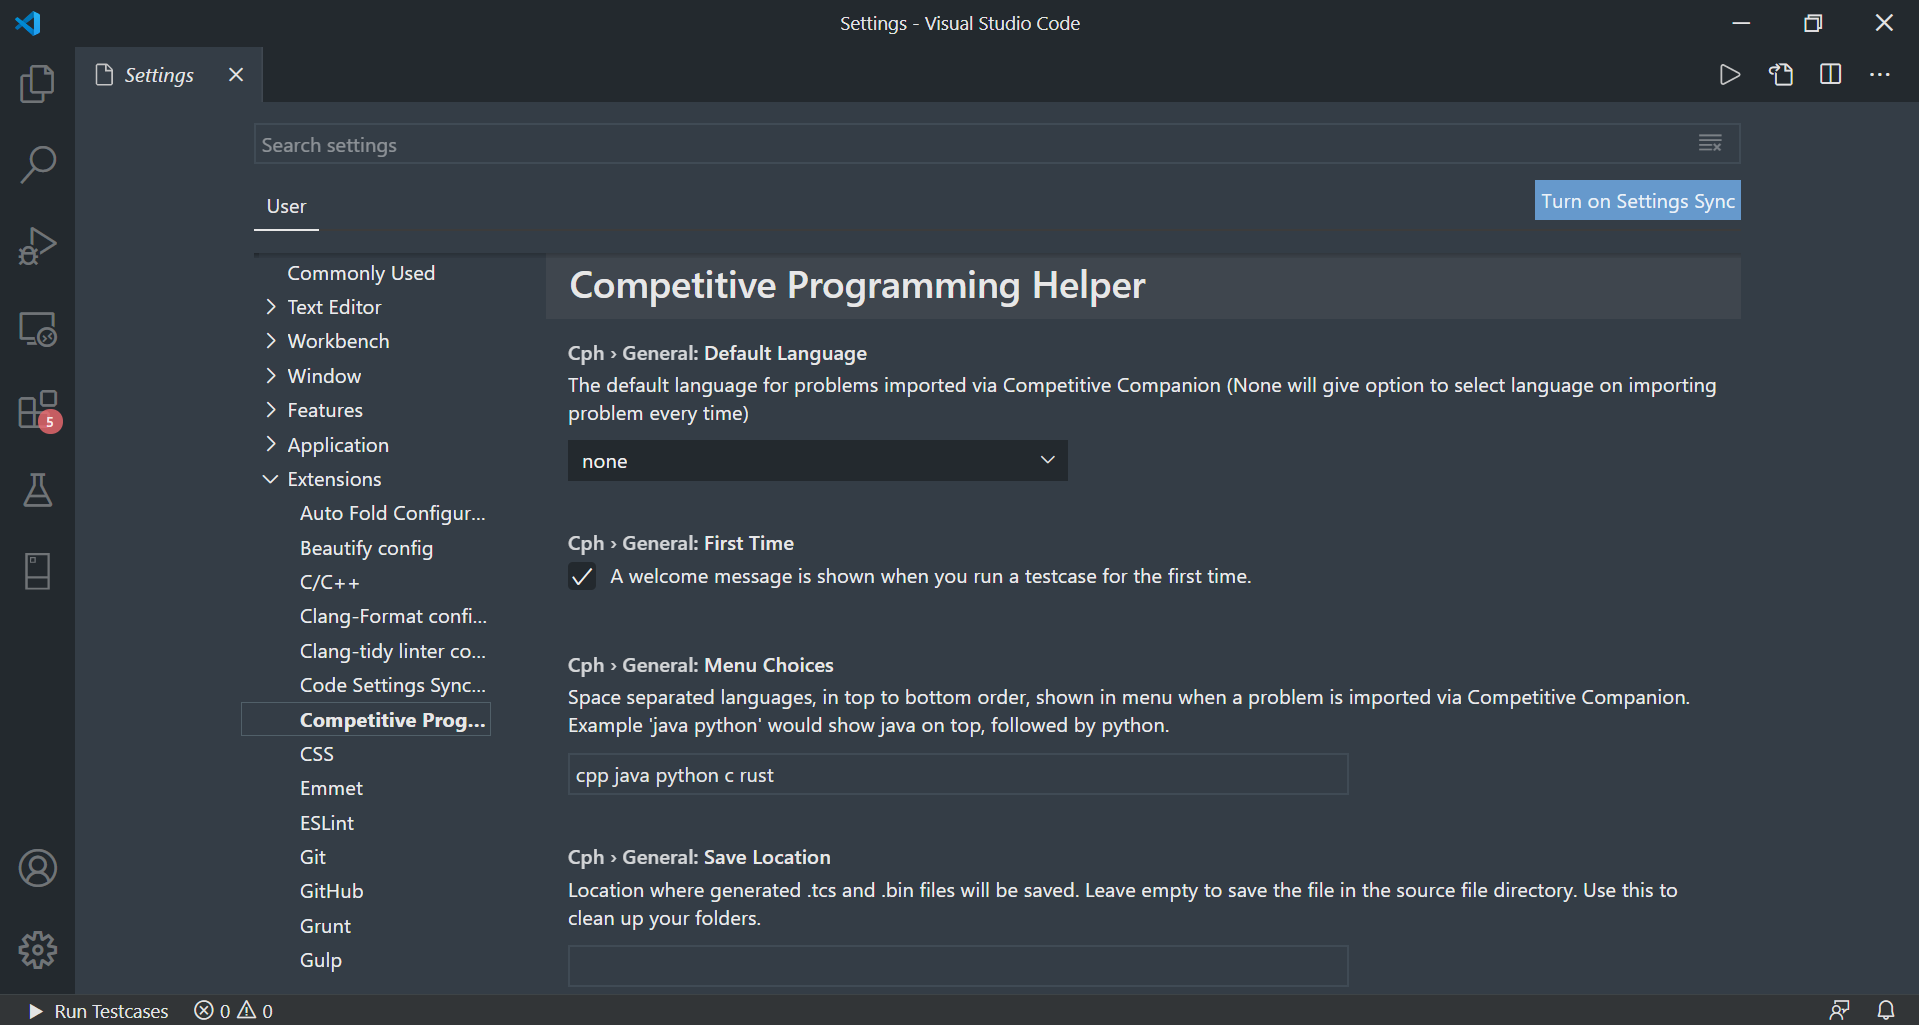Click the Save Location input field
This screenshot has height=1025, width=1919.
958,966
